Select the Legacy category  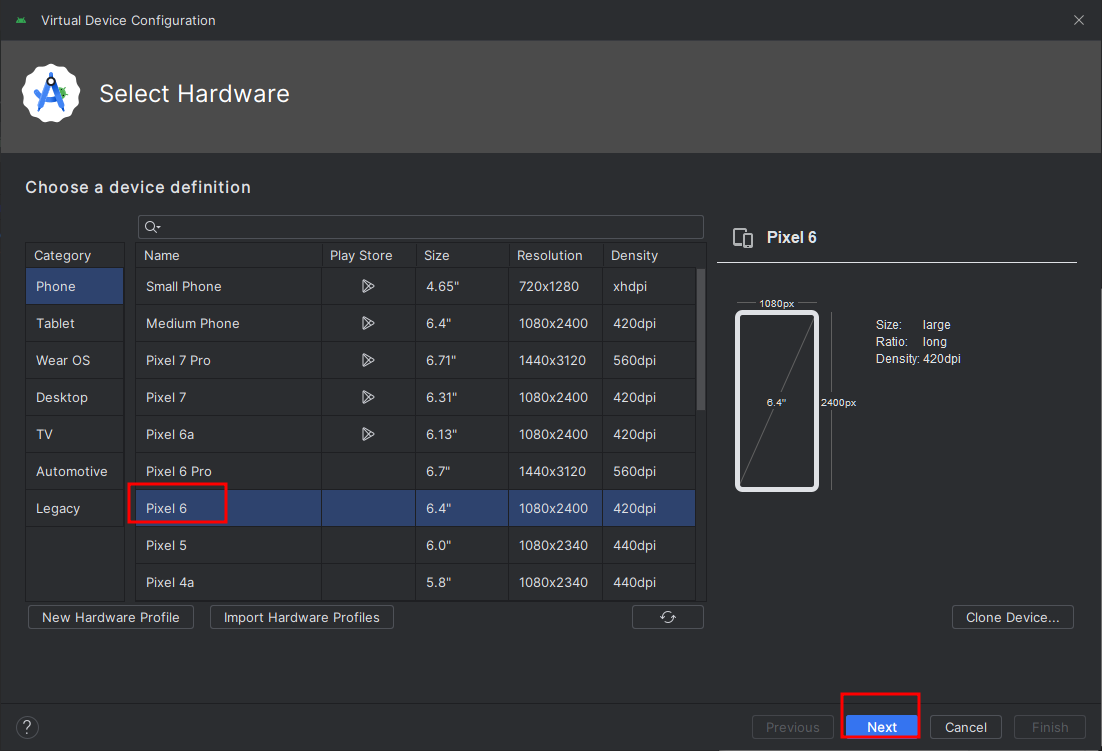click(x=74, y=508)
